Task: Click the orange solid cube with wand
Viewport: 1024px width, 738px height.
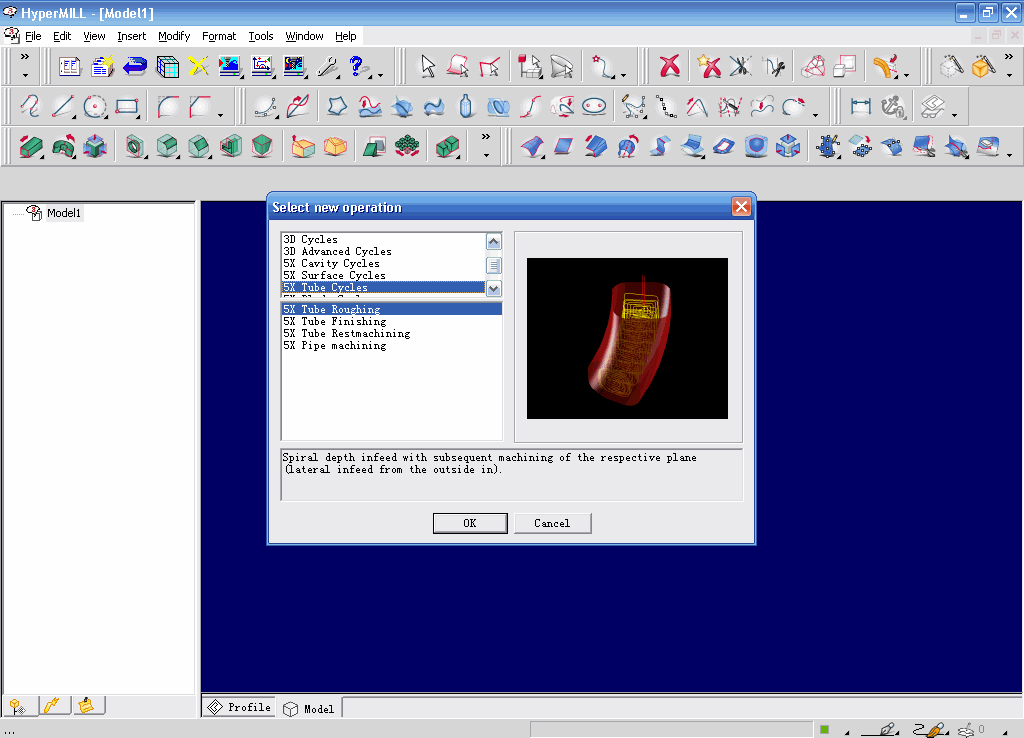Action: [982, 66]
